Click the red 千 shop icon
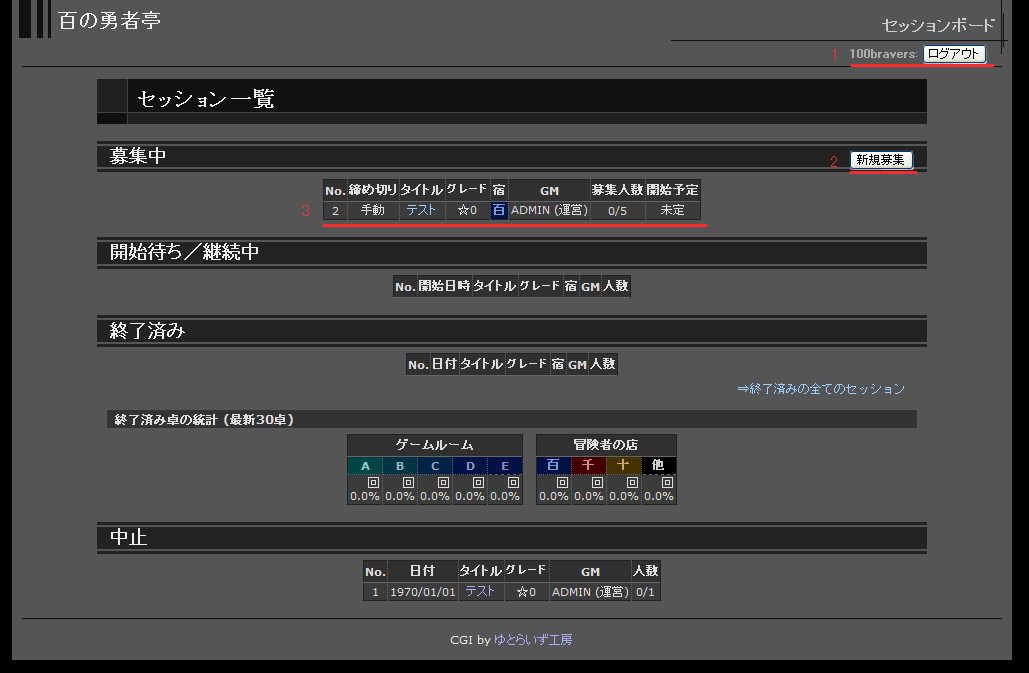Viewport: 1029px width, 673px height. 588,466
